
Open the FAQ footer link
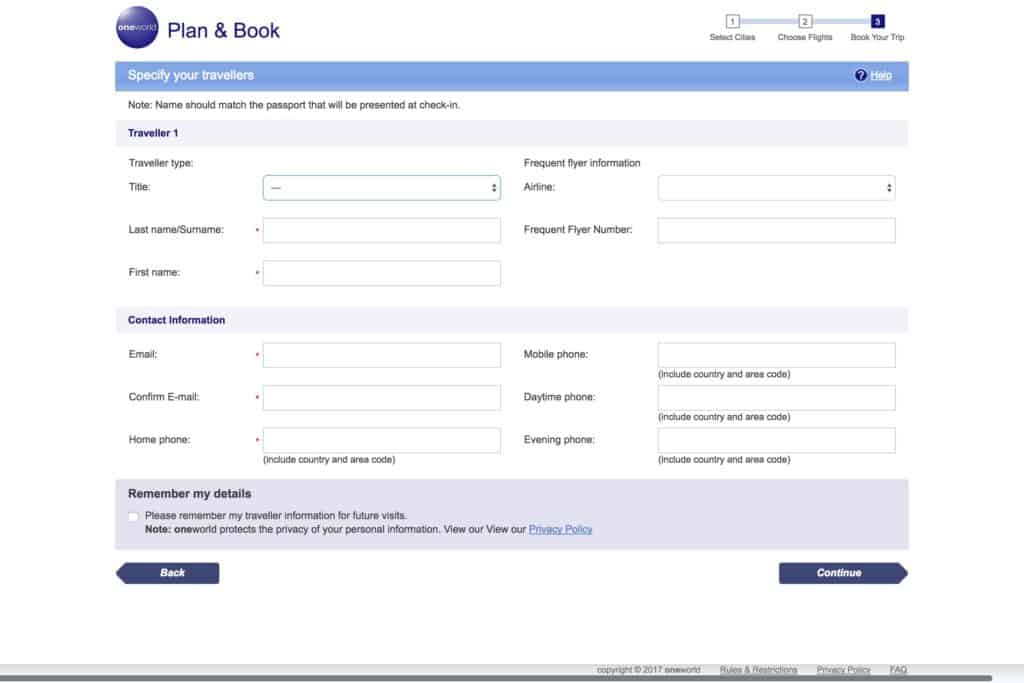898,670
